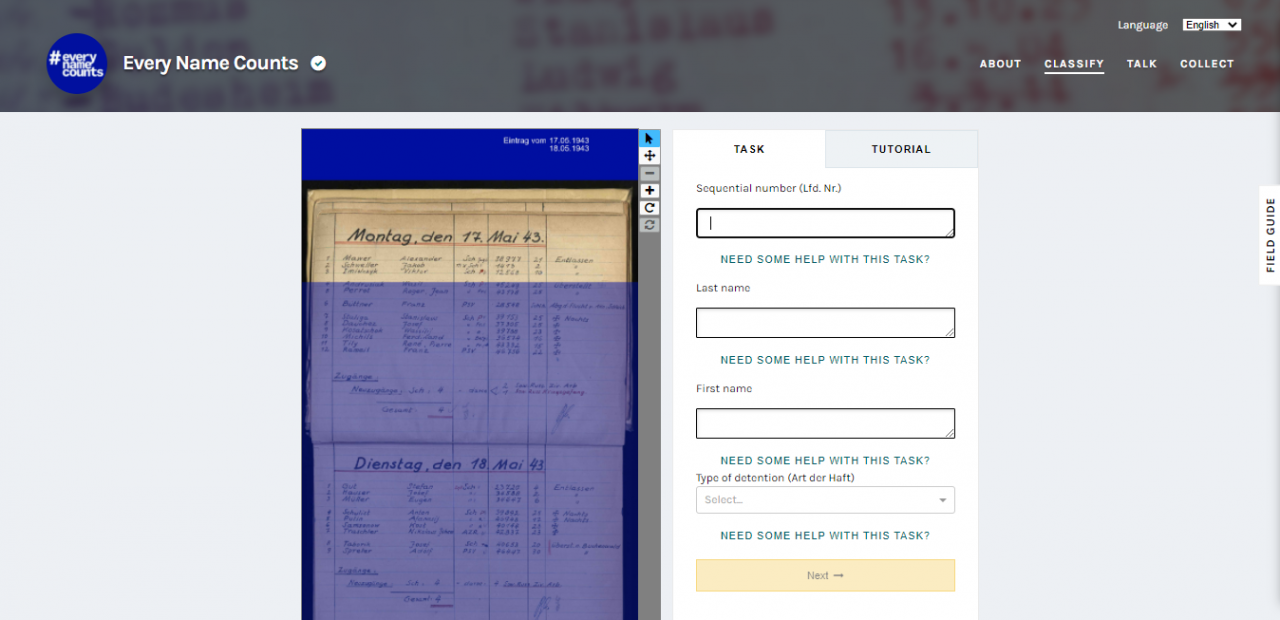
Task: Click the 'Dienstag, den 18. Mai 43' heading
Action: coord(449,464)
